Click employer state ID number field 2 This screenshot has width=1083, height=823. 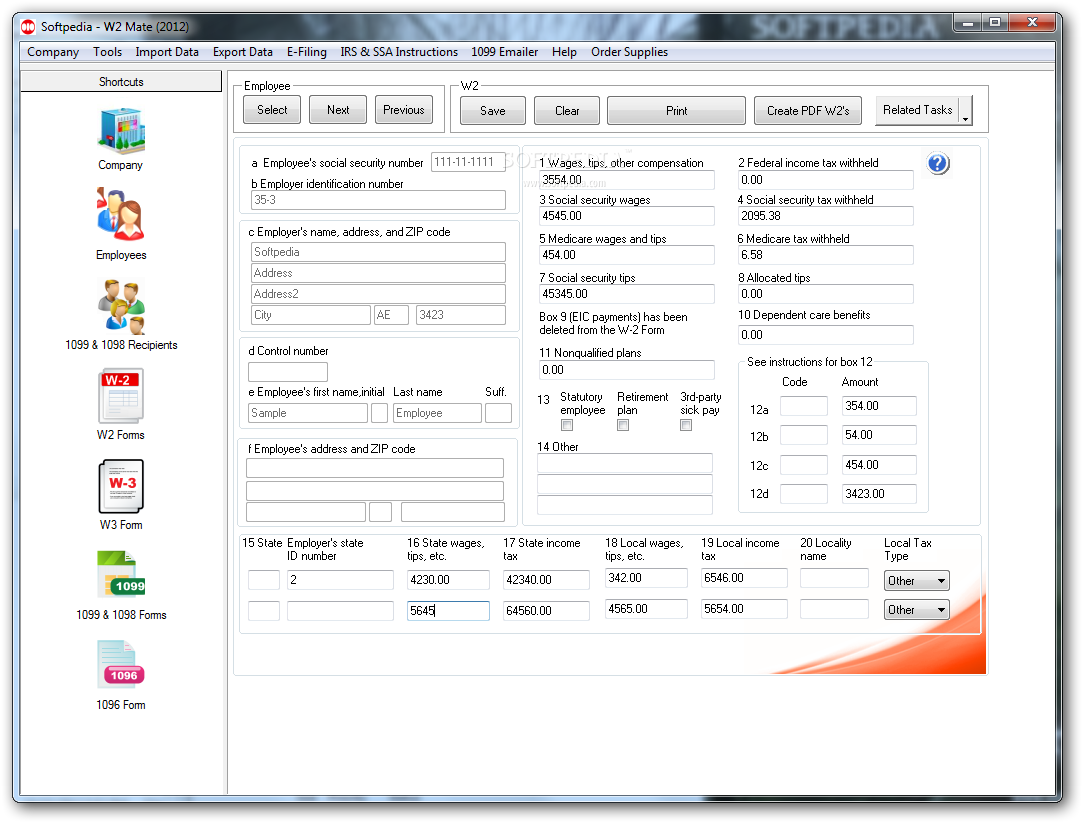[x=340, y=580]
